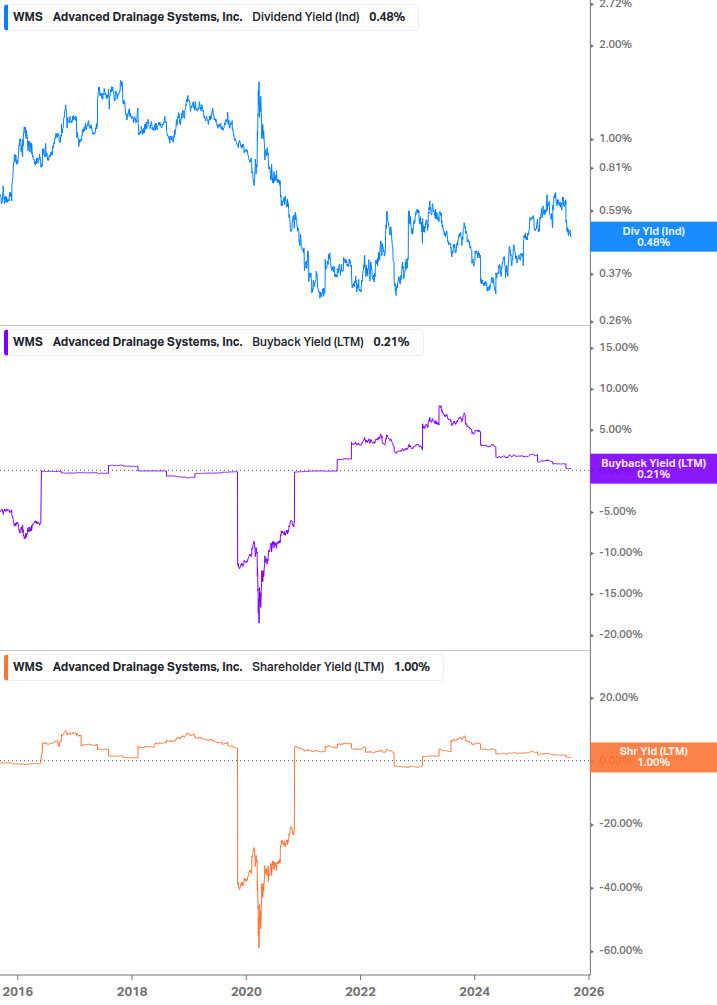The width and height of the screenshot is (717, 1005).
Task: Click the 0.21% value in the Buyback Yield legend
Action: (391, 342)
